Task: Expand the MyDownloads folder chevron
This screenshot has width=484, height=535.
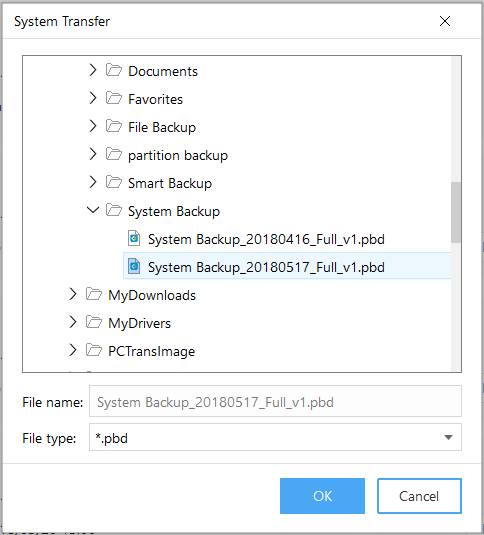Action: pos(73,294)
